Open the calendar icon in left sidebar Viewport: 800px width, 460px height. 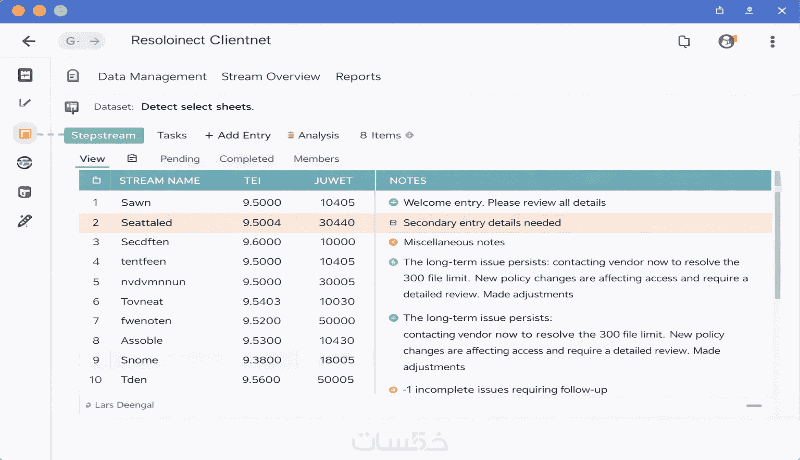[x=25, y=75]
